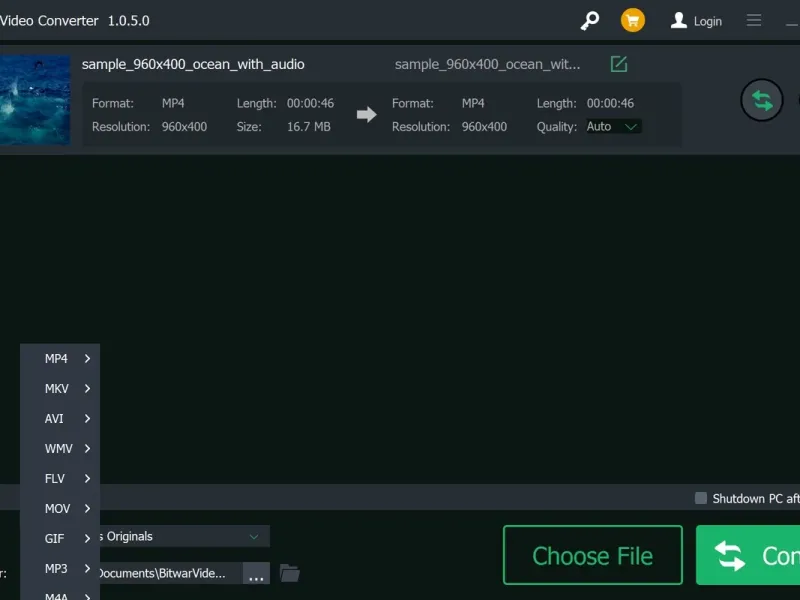800x600 pixels.
Task: Click the Login user icon
Action: coord(679,20)
